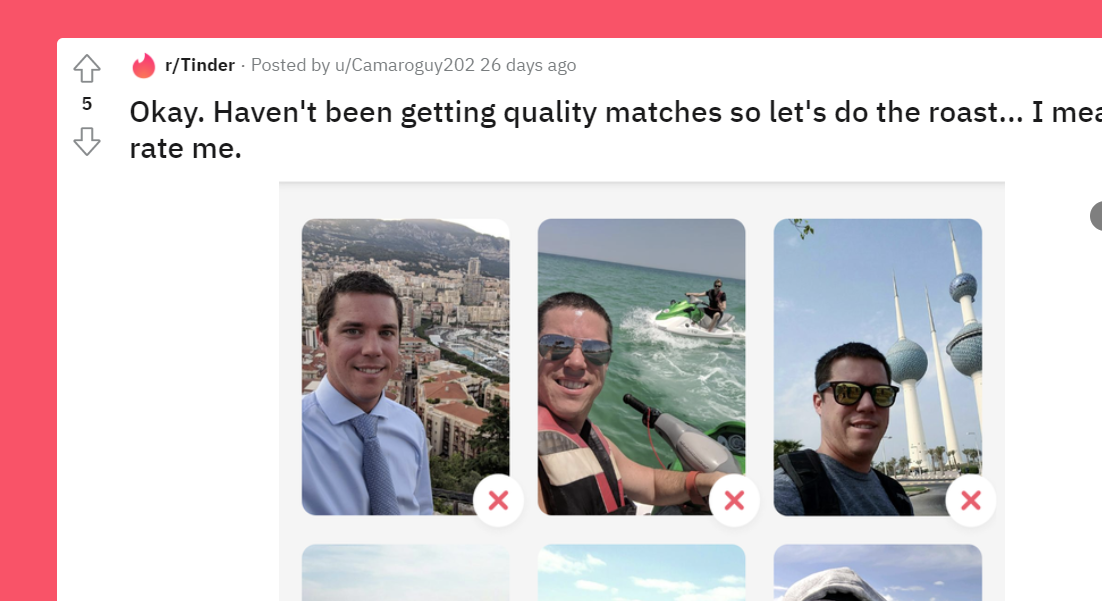Viewport: 1102px width, 601px height.
Task: Open the r/Tinder subreddit link
Action: 200,65
